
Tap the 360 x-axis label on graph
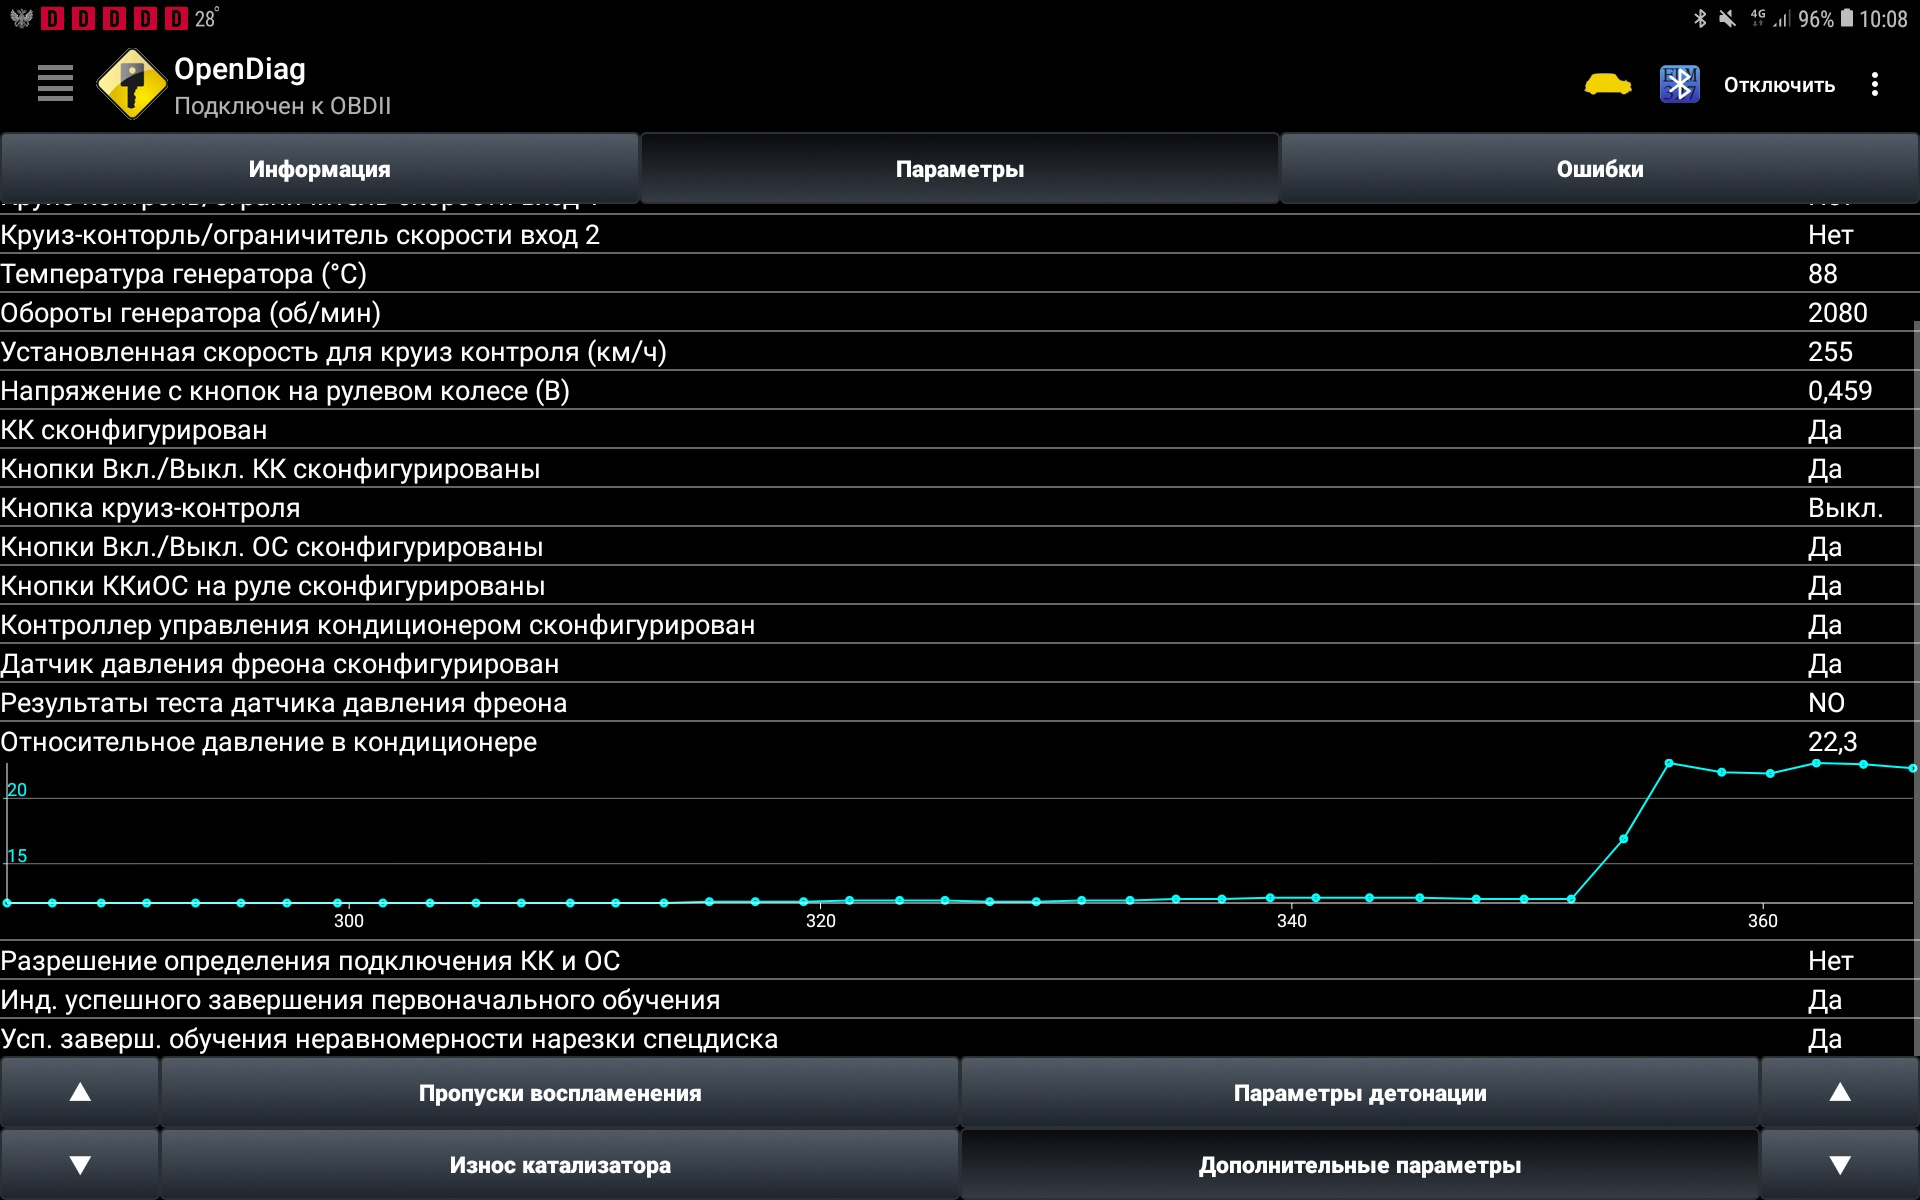click(x=1762, y=921)
